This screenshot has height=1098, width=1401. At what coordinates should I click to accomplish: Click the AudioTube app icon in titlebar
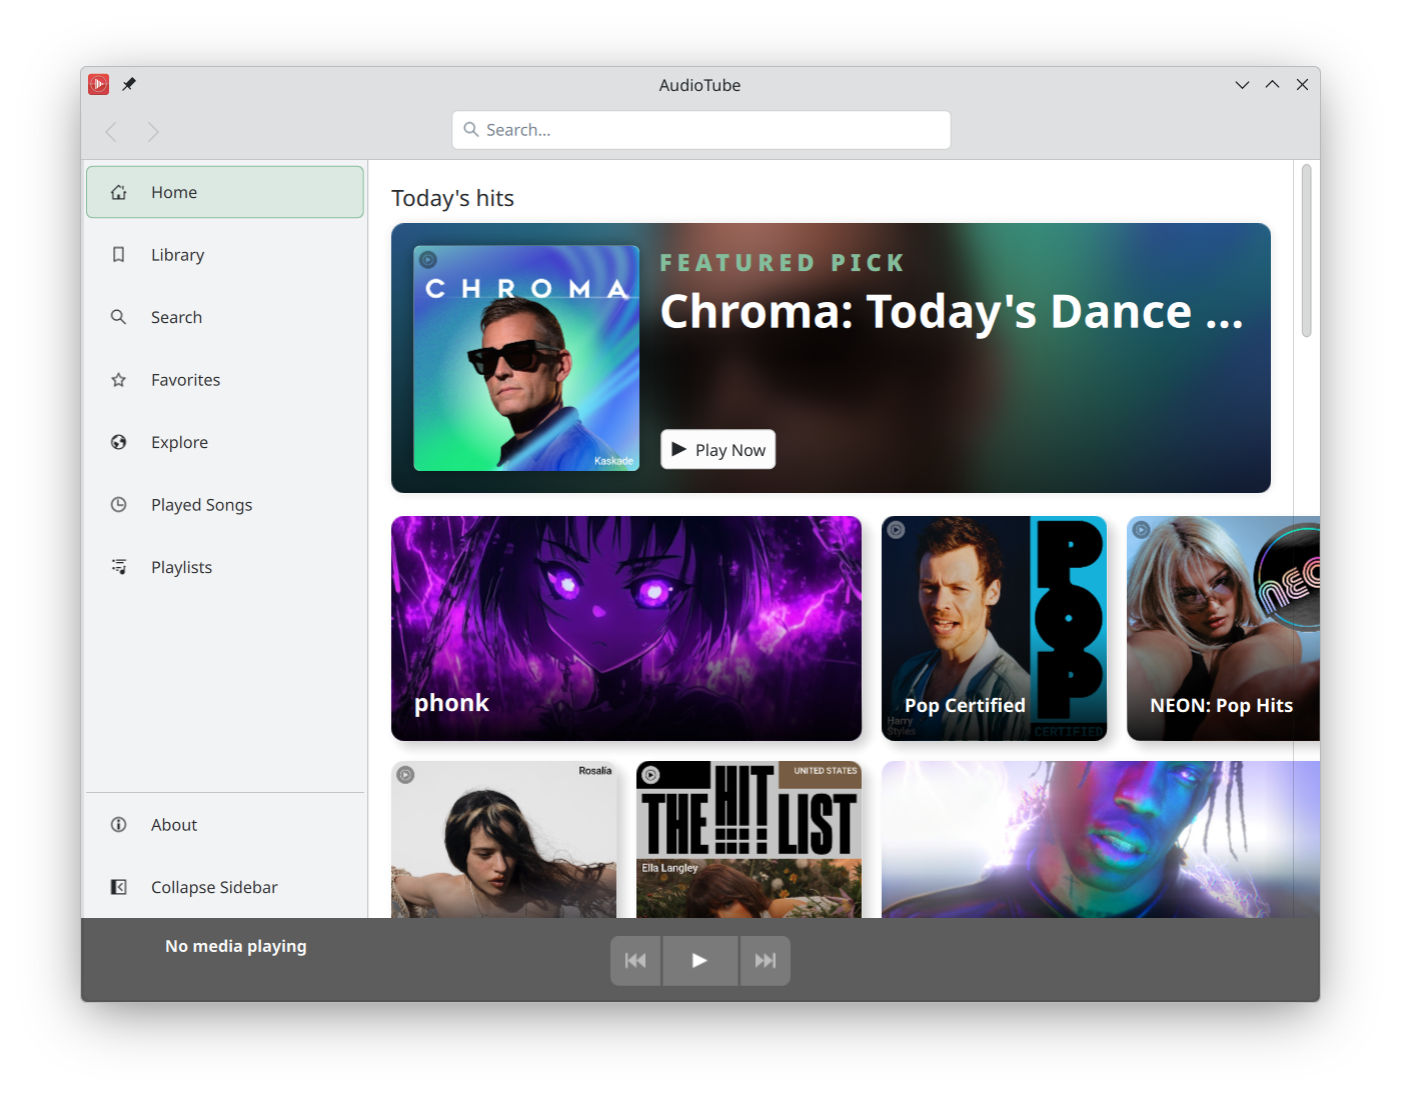tap(97, 84)
